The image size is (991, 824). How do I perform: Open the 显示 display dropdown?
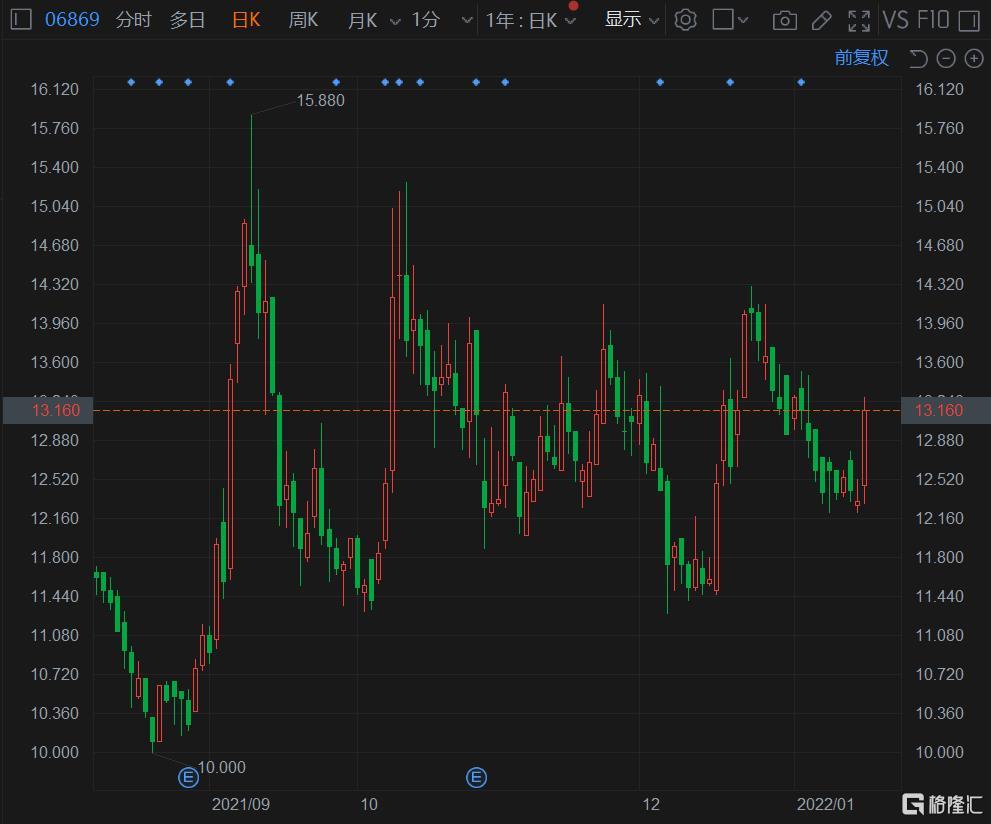point(631,20)
